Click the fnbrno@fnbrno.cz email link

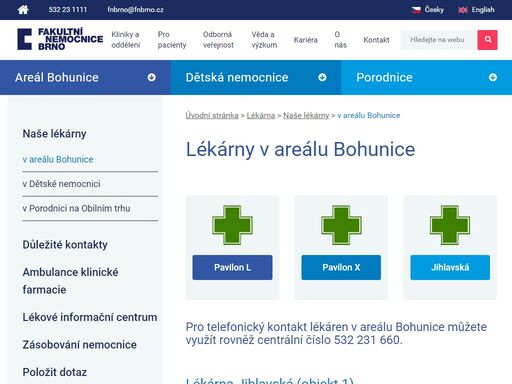[135, 10]
